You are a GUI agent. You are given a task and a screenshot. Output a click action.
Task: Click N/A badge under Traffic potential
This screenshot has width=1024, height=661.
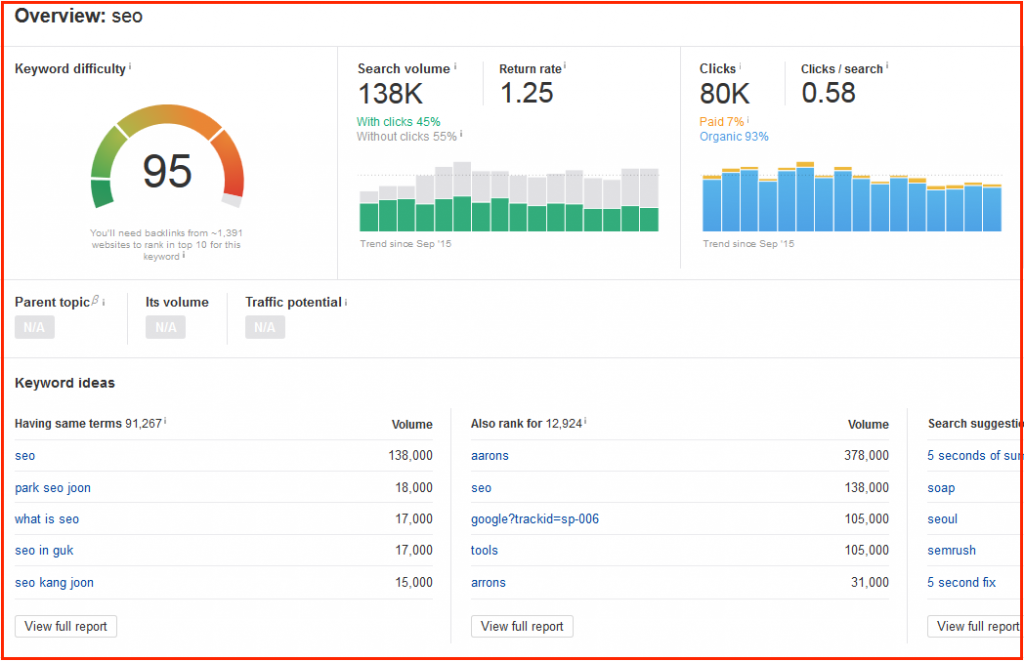[264, 327]
